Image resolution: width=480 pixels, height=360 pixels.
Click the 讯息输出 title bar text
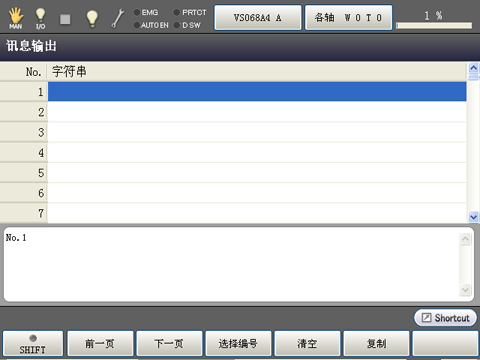pos(31,46)
